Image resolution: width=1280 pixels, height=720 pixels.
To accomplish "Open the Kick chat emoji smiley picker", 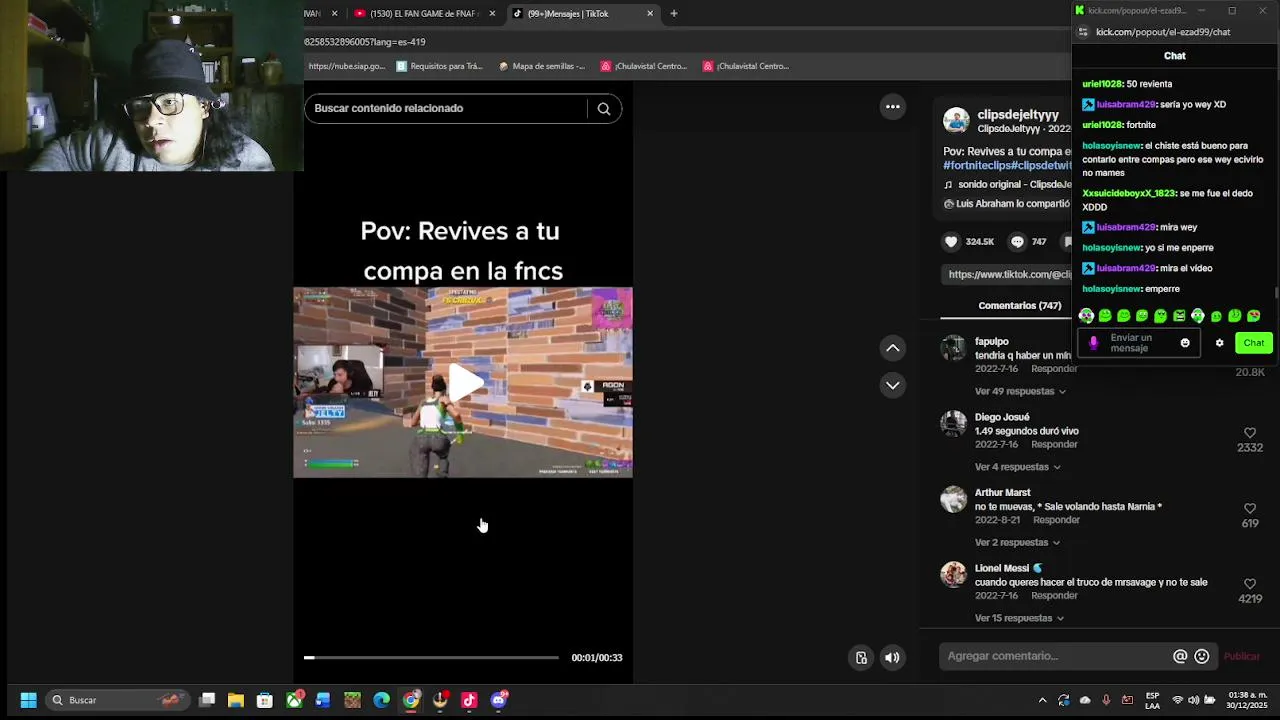I will [x=1185, y=343].
